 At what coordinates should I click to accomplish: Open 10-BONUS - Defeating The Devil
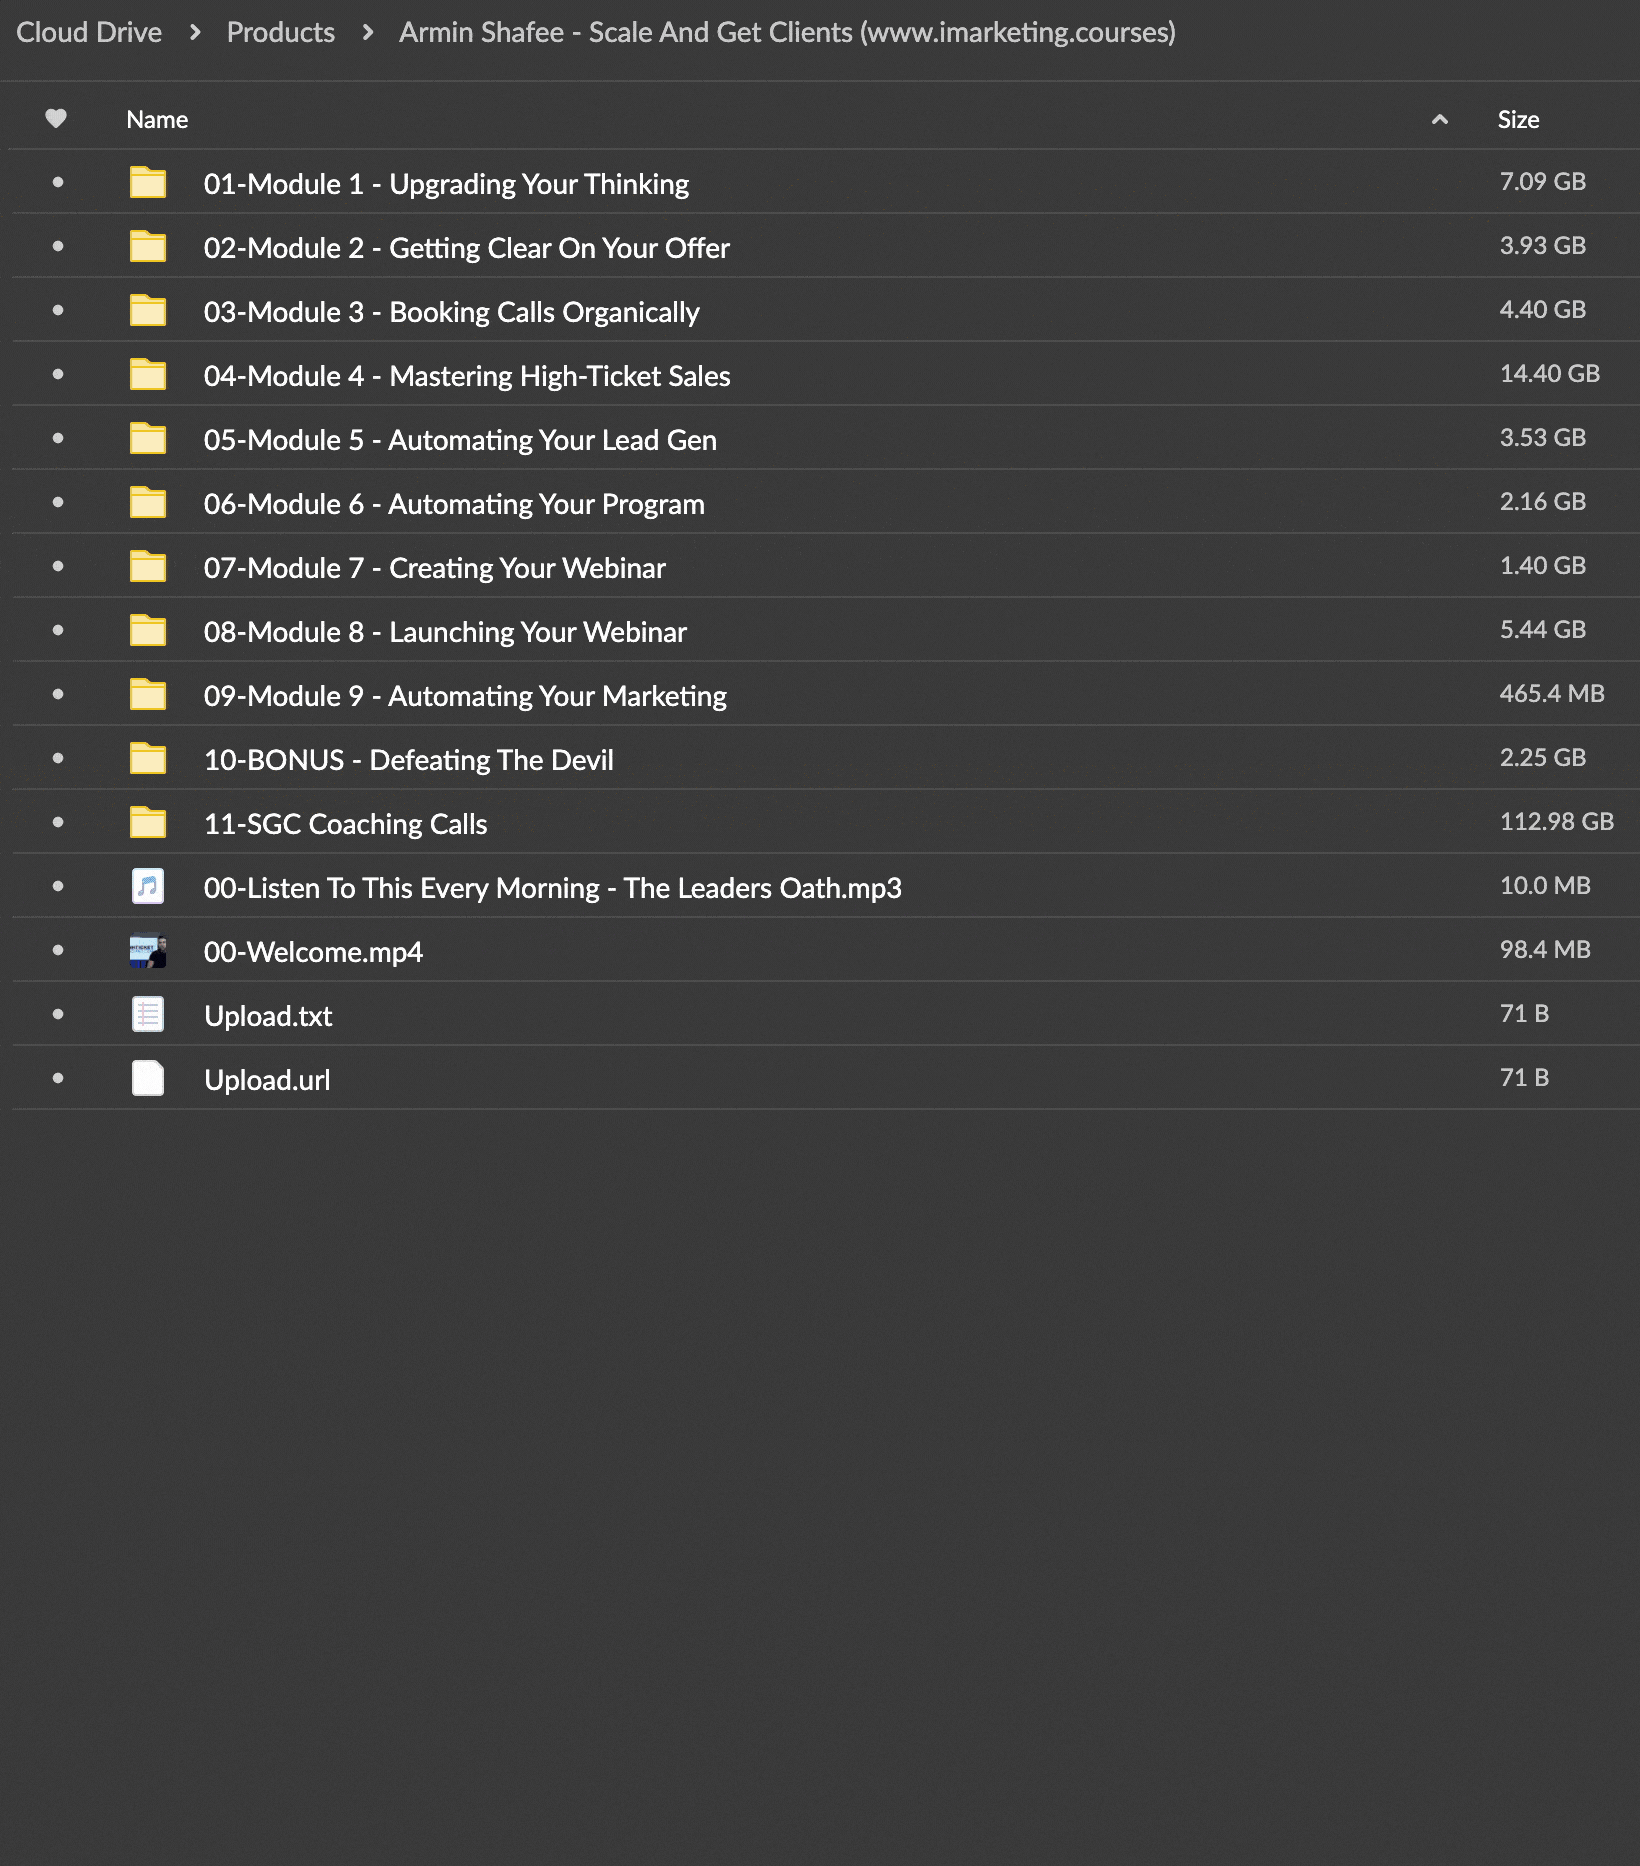(x=409, y=760)
